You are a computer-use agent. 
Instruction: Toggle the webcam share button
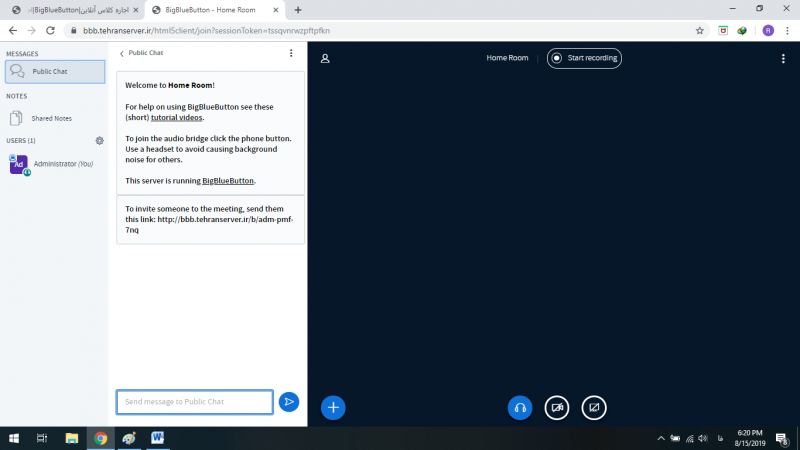pos(557,407)
